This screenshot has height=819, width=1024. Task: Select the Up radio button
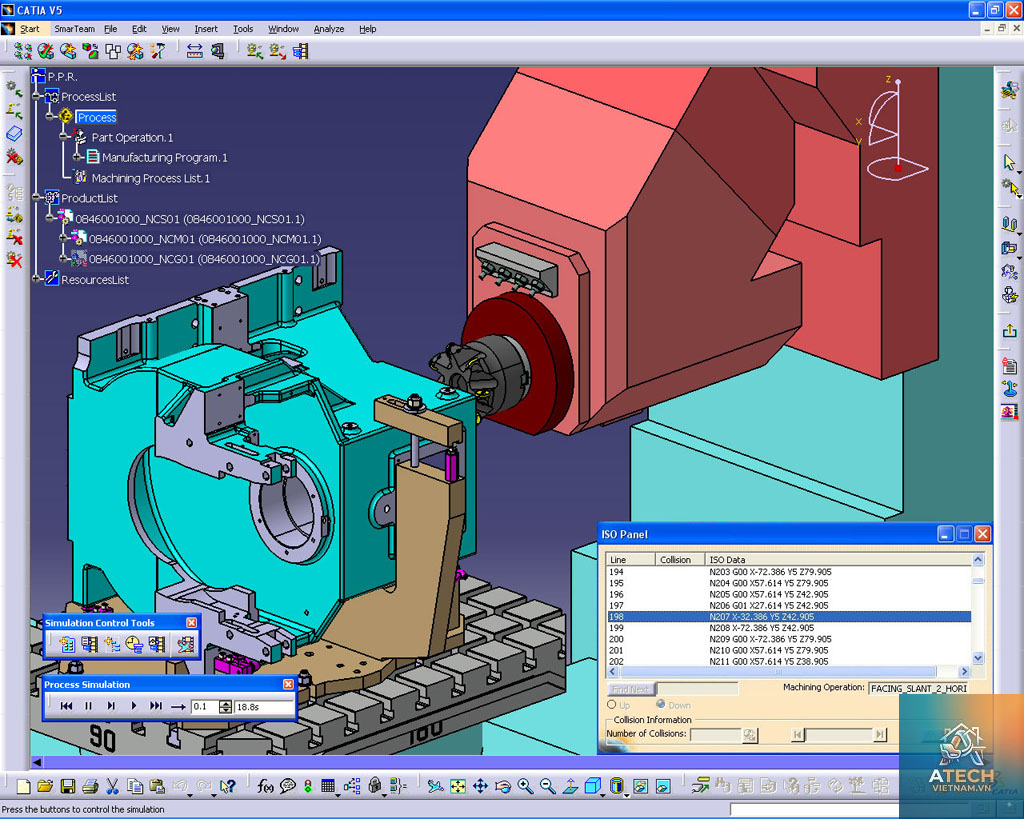[612, 705]
